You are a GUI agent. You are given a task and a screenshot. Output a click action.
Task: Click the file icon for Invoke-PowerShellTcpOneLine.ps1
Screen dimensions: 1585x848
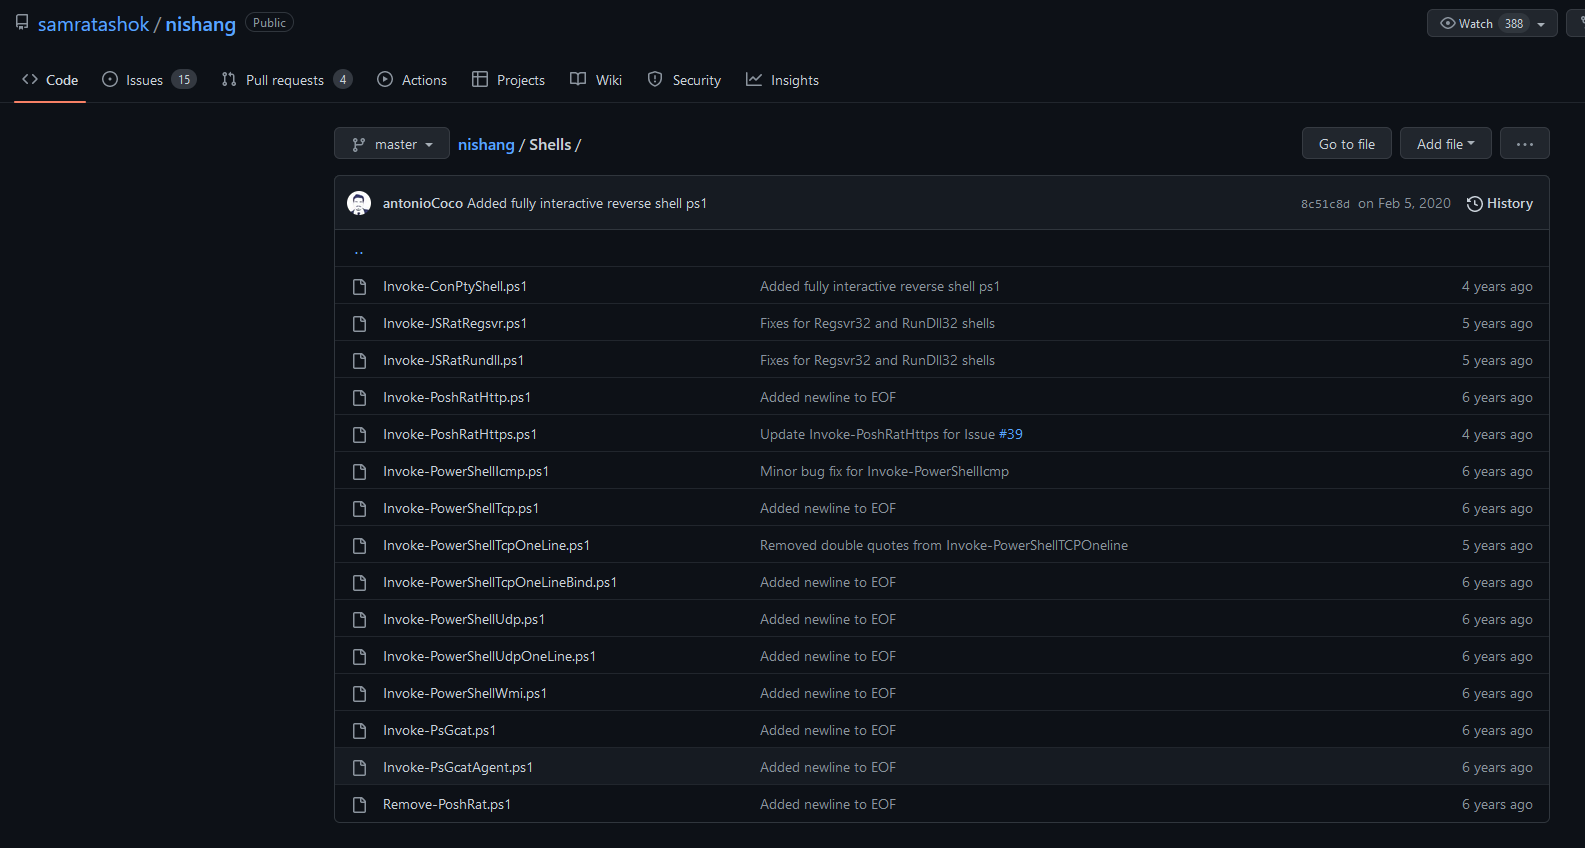coord(360,546)
